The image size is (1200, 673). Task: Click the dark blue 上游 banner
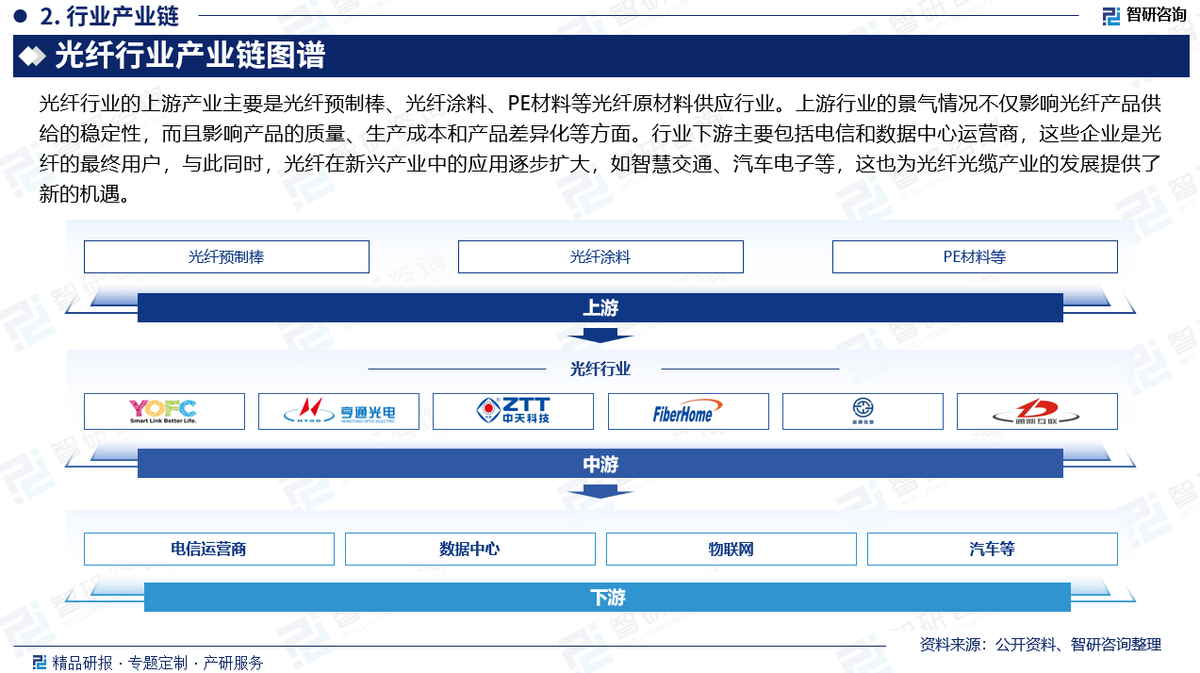coord(600,308)
